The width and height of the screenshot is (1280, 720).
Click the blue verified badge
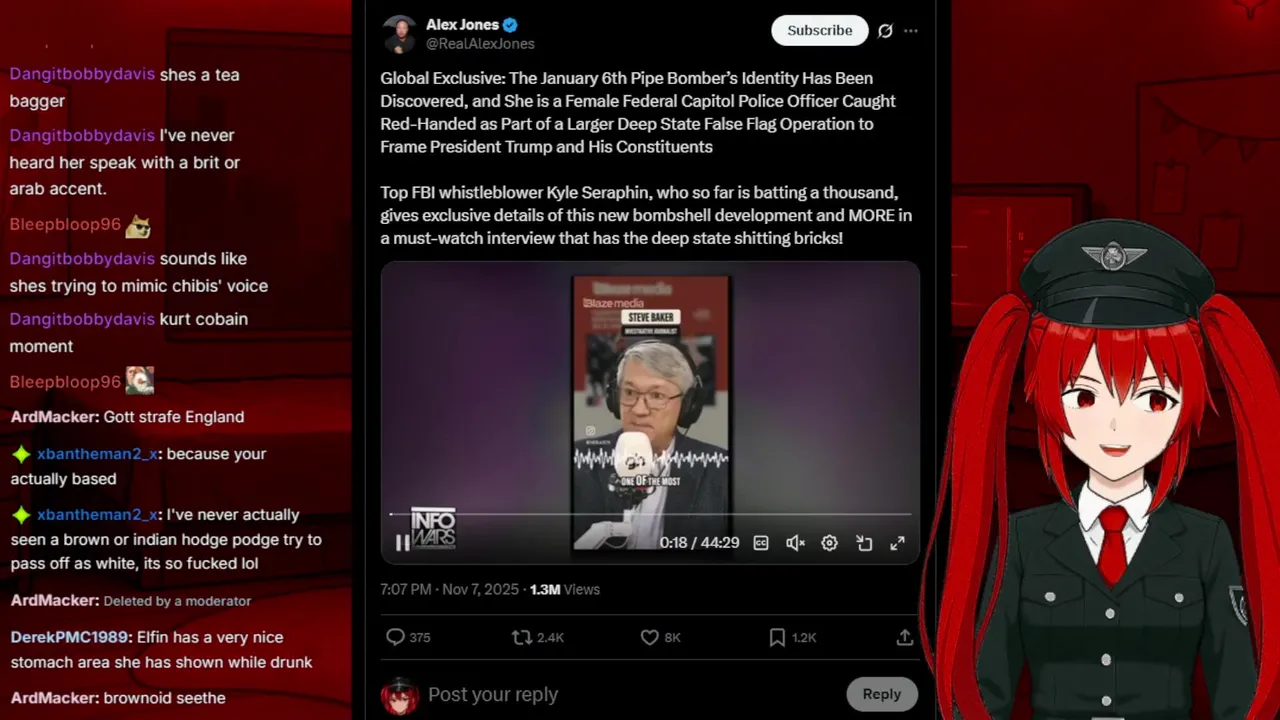pos(510,25)
